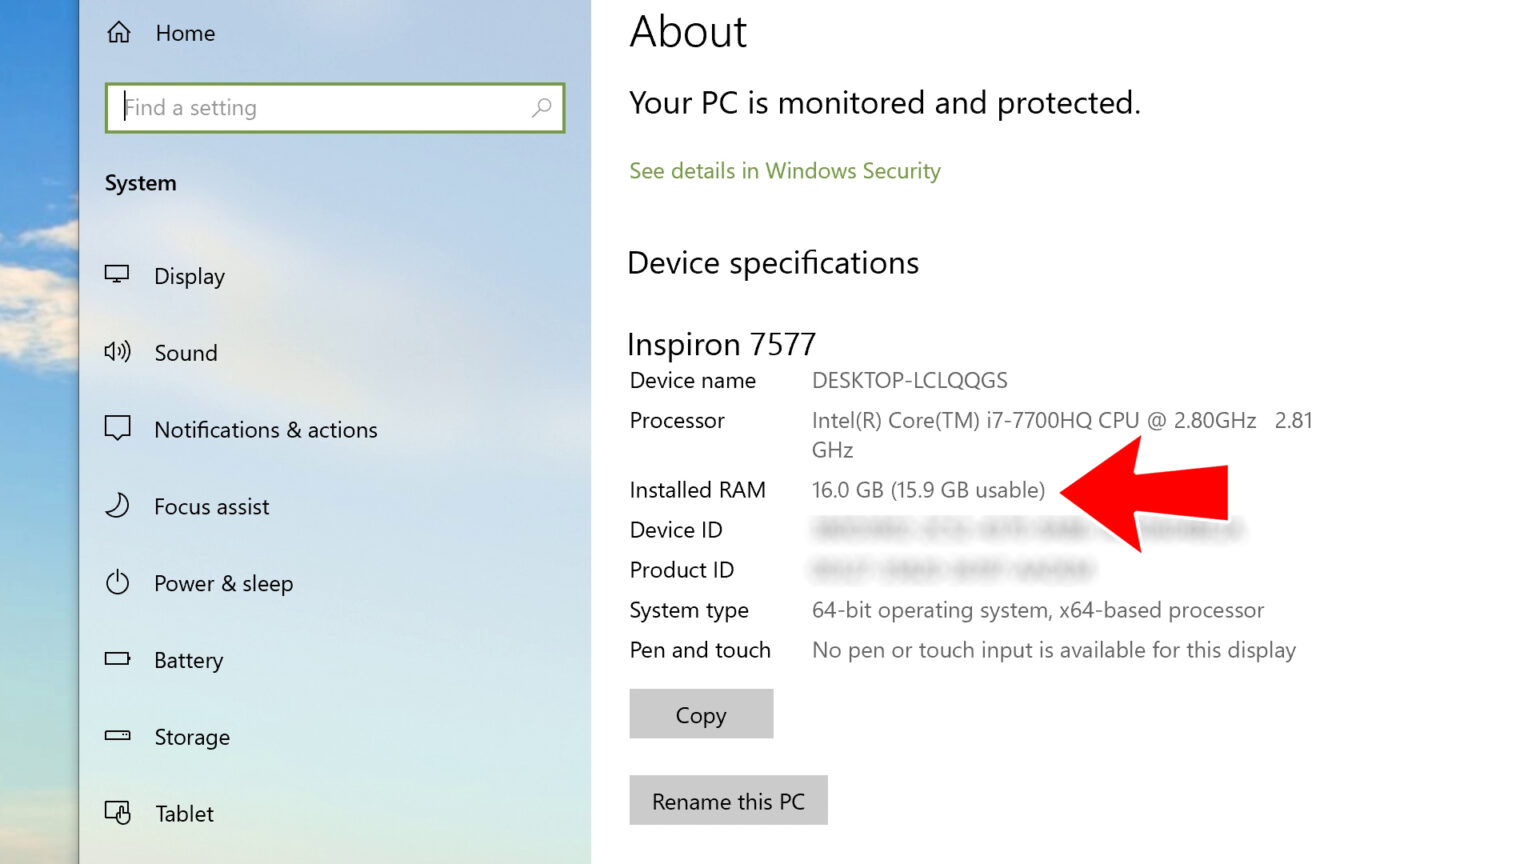Screen dimensions: 1536x864
Task: Click the Inspiron 7577 device heading
Action: [x=721, y=343]
